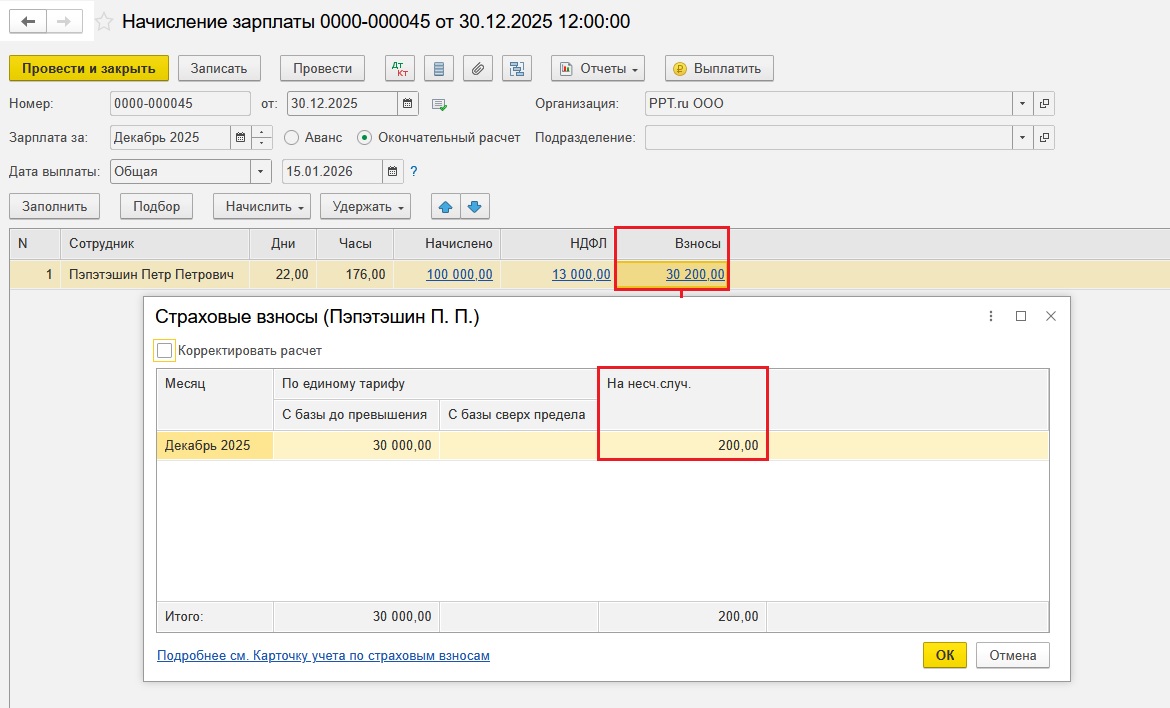Move row up with the blue arrow
Viewport: 1170px width, 708px height.
pos(445,207)
